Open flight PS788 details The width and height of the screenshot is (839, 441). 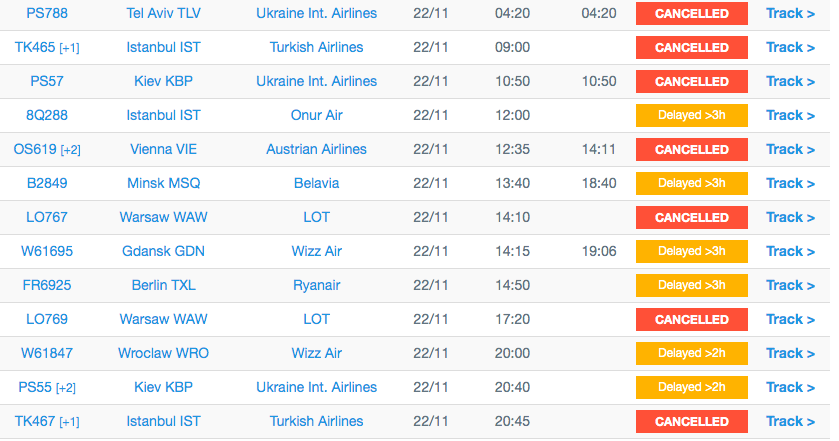point(47,13)
